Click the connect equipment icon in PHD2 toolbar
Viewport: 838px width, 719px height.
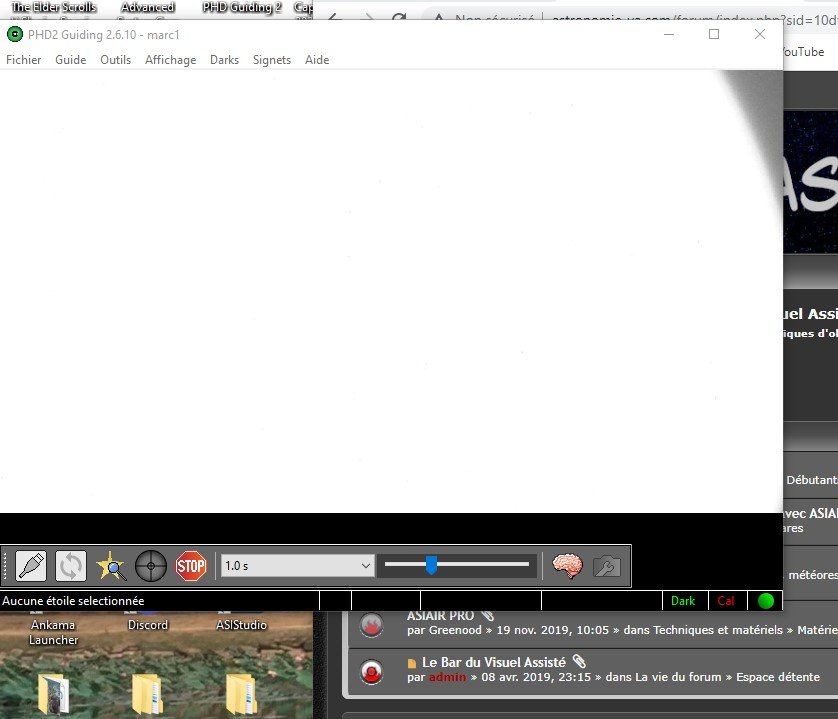pos(31,566)
